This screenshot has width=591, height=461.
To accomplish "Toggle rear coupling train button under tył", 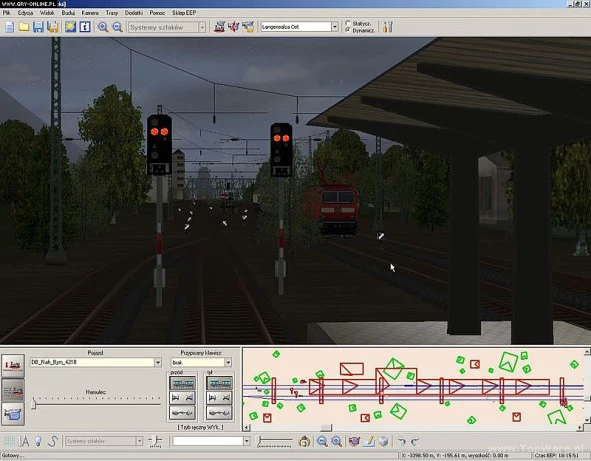I will click(x=219, y=383).
